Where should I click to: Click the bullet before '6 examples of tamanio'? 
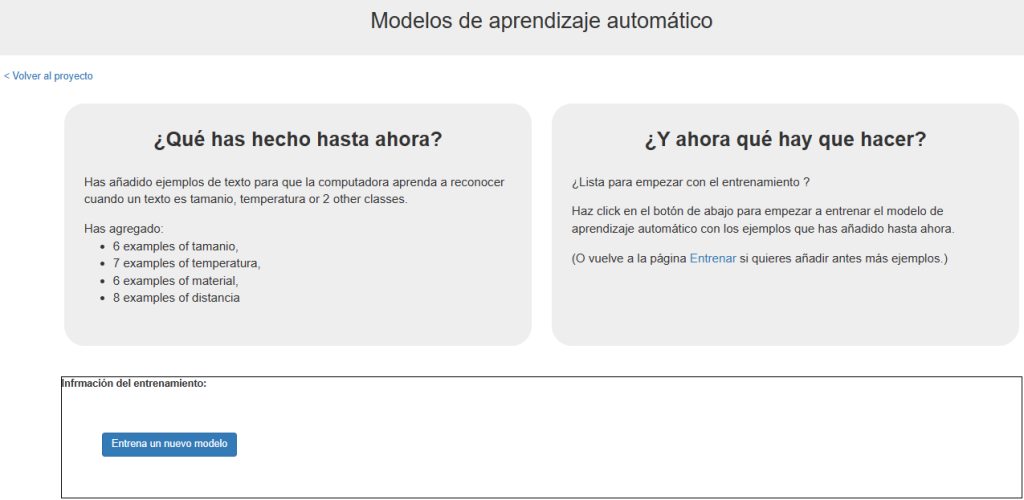click(104, 246)
